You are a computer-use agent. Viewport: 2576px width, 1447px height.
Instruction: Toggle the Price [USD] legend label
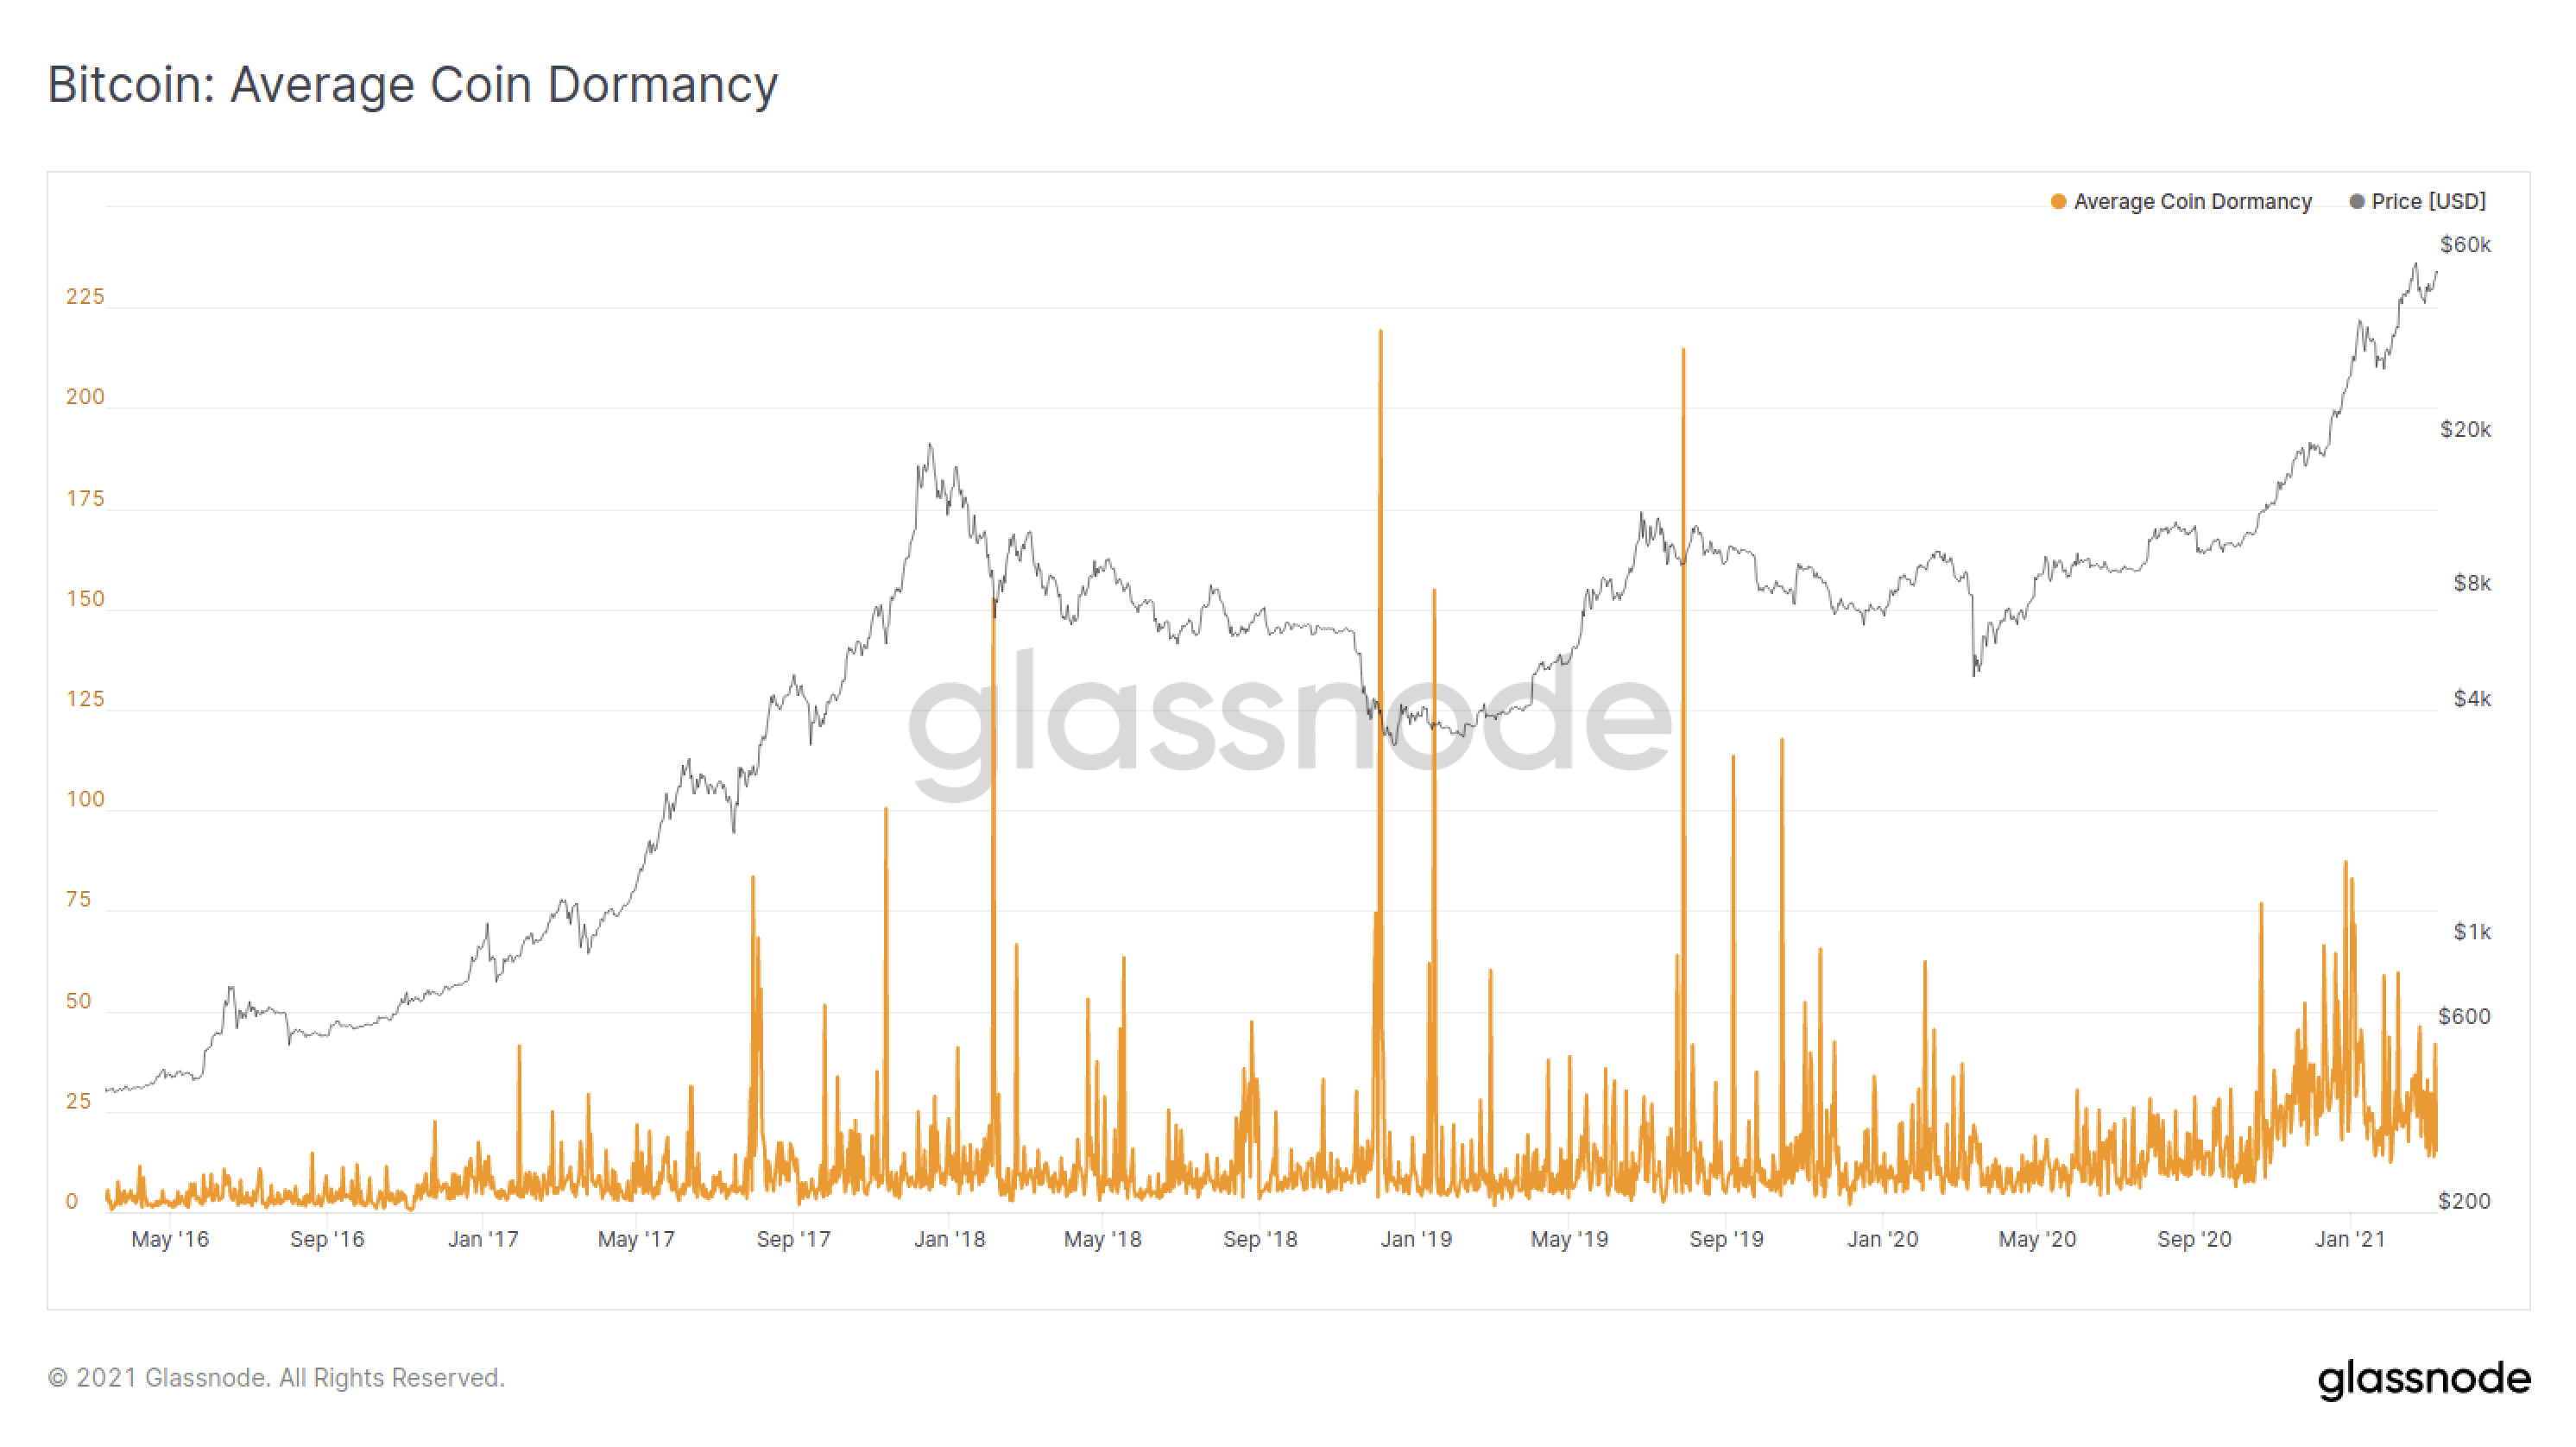(2427, 202)
